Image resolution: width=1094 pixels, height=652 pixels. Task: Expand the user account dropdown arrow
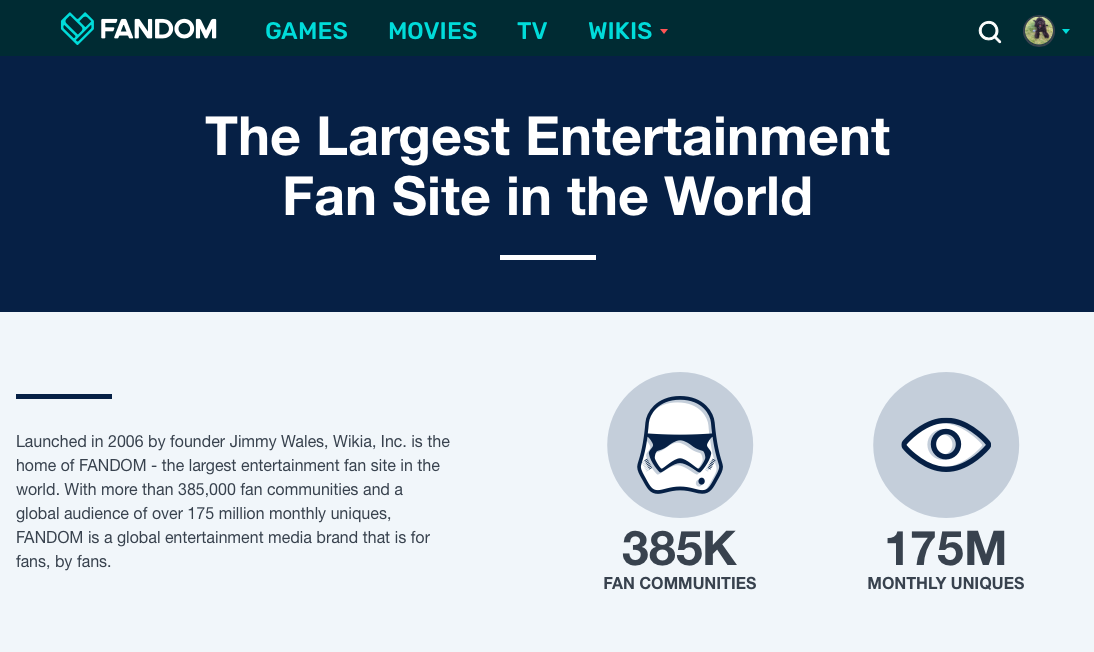[1065, 31]
